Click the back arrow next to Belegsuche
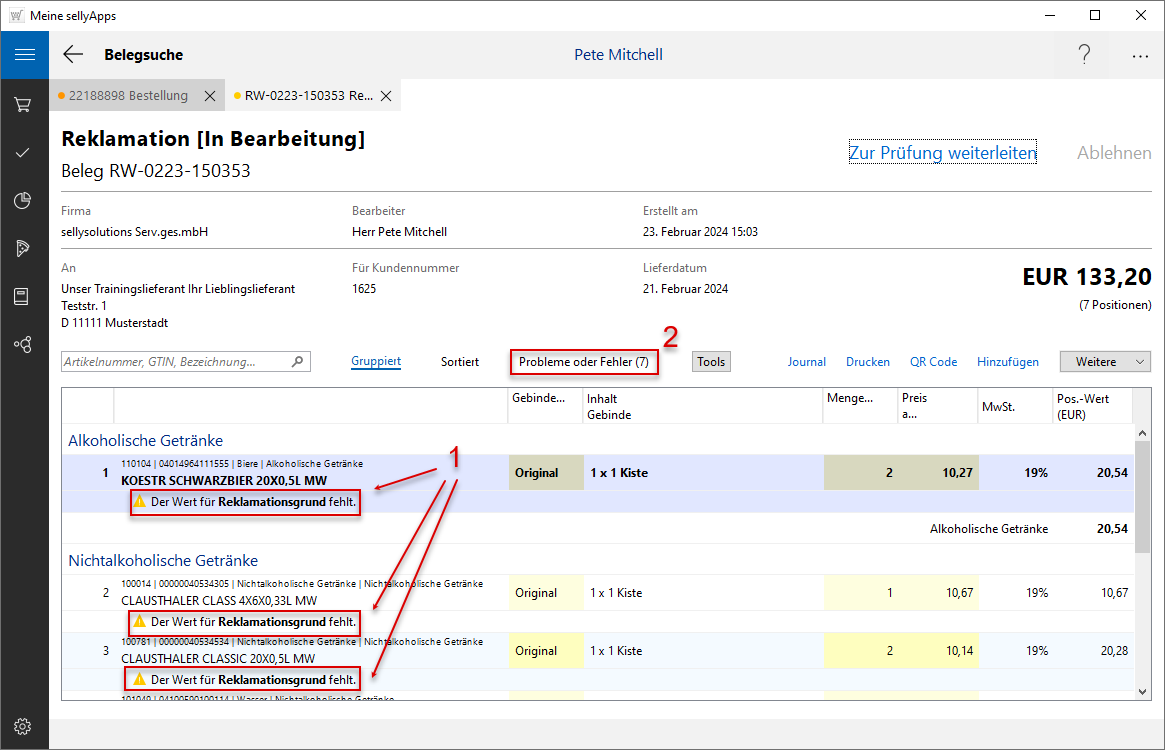The width and height of the screenshot is (1165, 750). point(73,55)
